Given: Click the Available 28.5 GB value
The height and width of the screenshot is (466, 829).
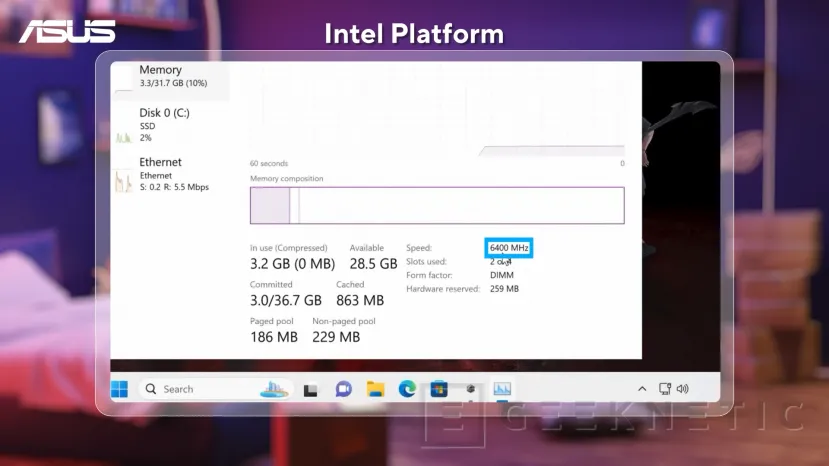Looking at the screenshot, I should pyautogui.click(x=373, y=263).
